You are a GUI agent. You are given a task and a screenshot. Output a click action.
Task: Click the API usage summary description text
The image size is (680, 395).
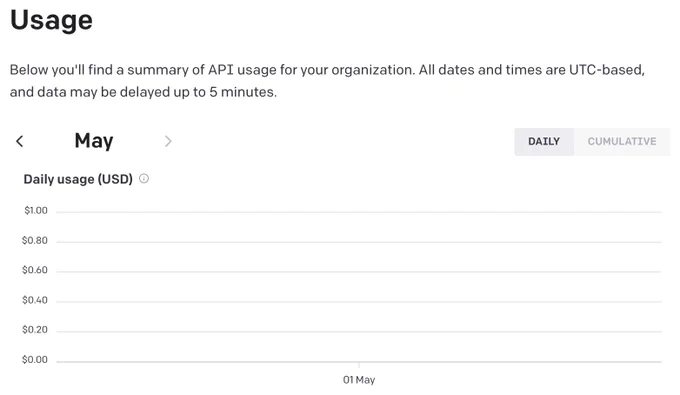(x=327, y=81)
